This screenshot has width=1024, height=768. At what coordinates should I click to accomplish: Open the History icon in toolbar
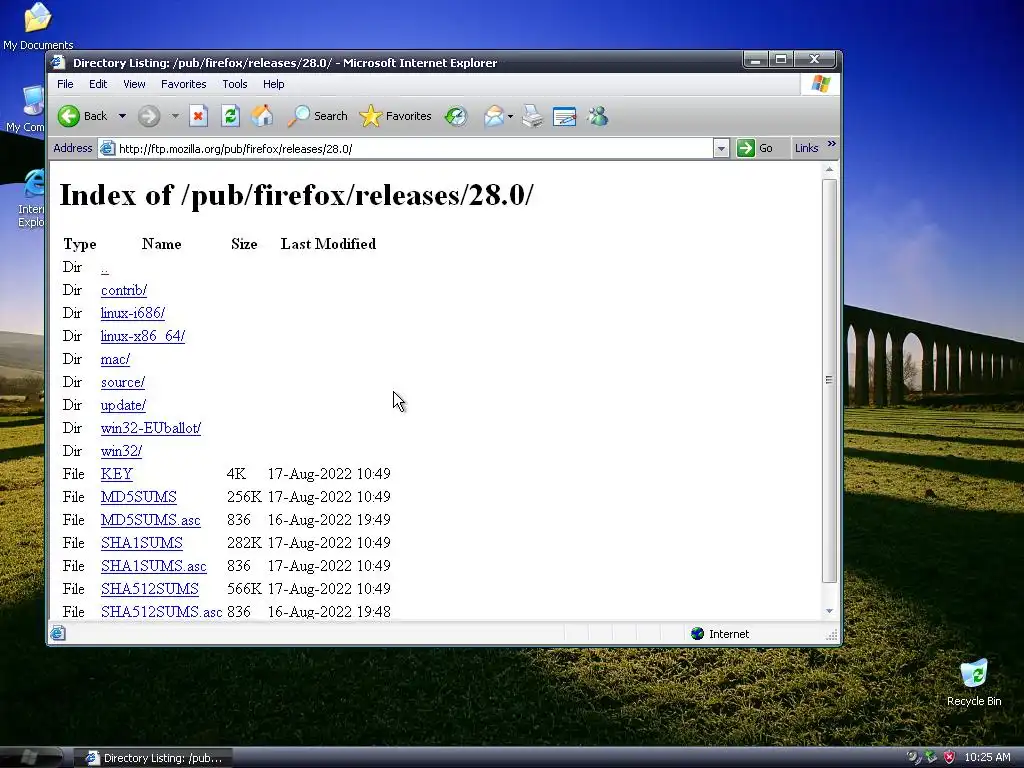click(456, 116)
